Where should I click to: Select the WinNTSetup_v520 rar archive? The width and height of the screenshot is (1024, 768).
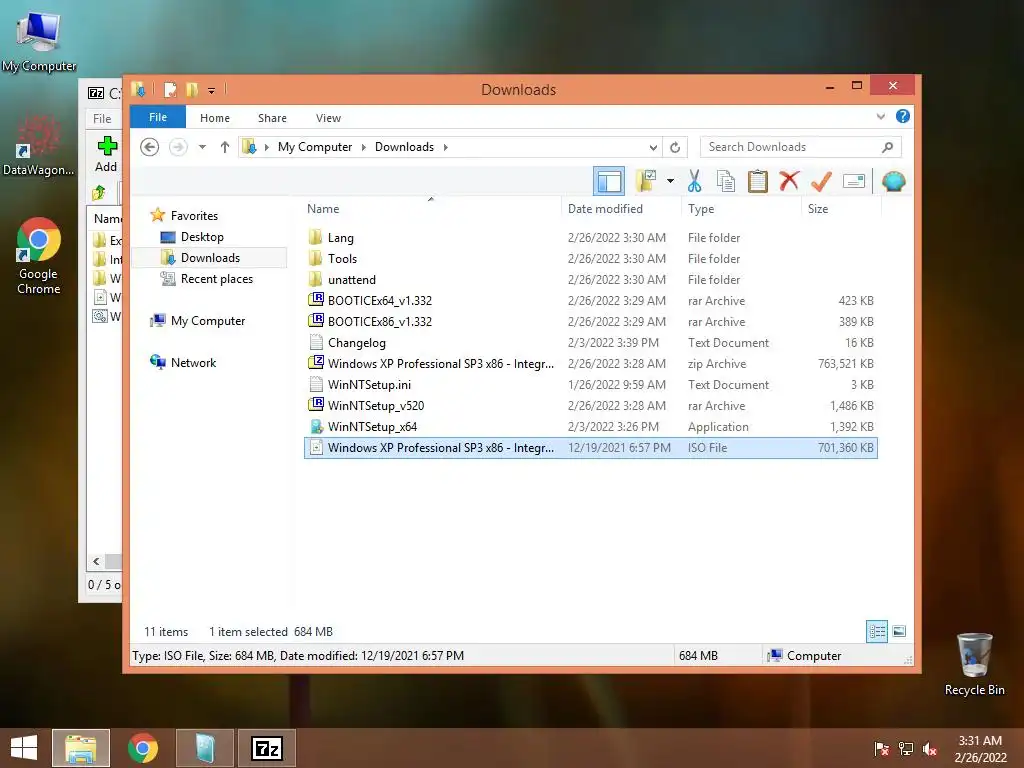click(x=591, y=406)
